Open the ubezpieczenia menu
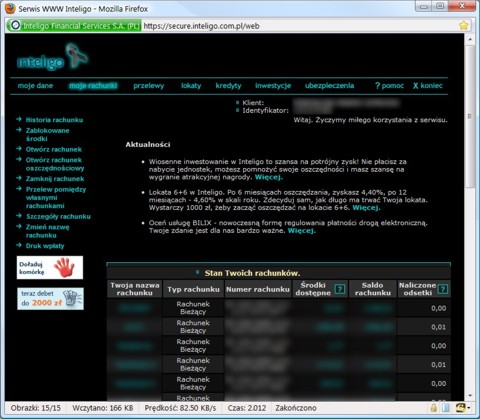 tap(329, 86)
